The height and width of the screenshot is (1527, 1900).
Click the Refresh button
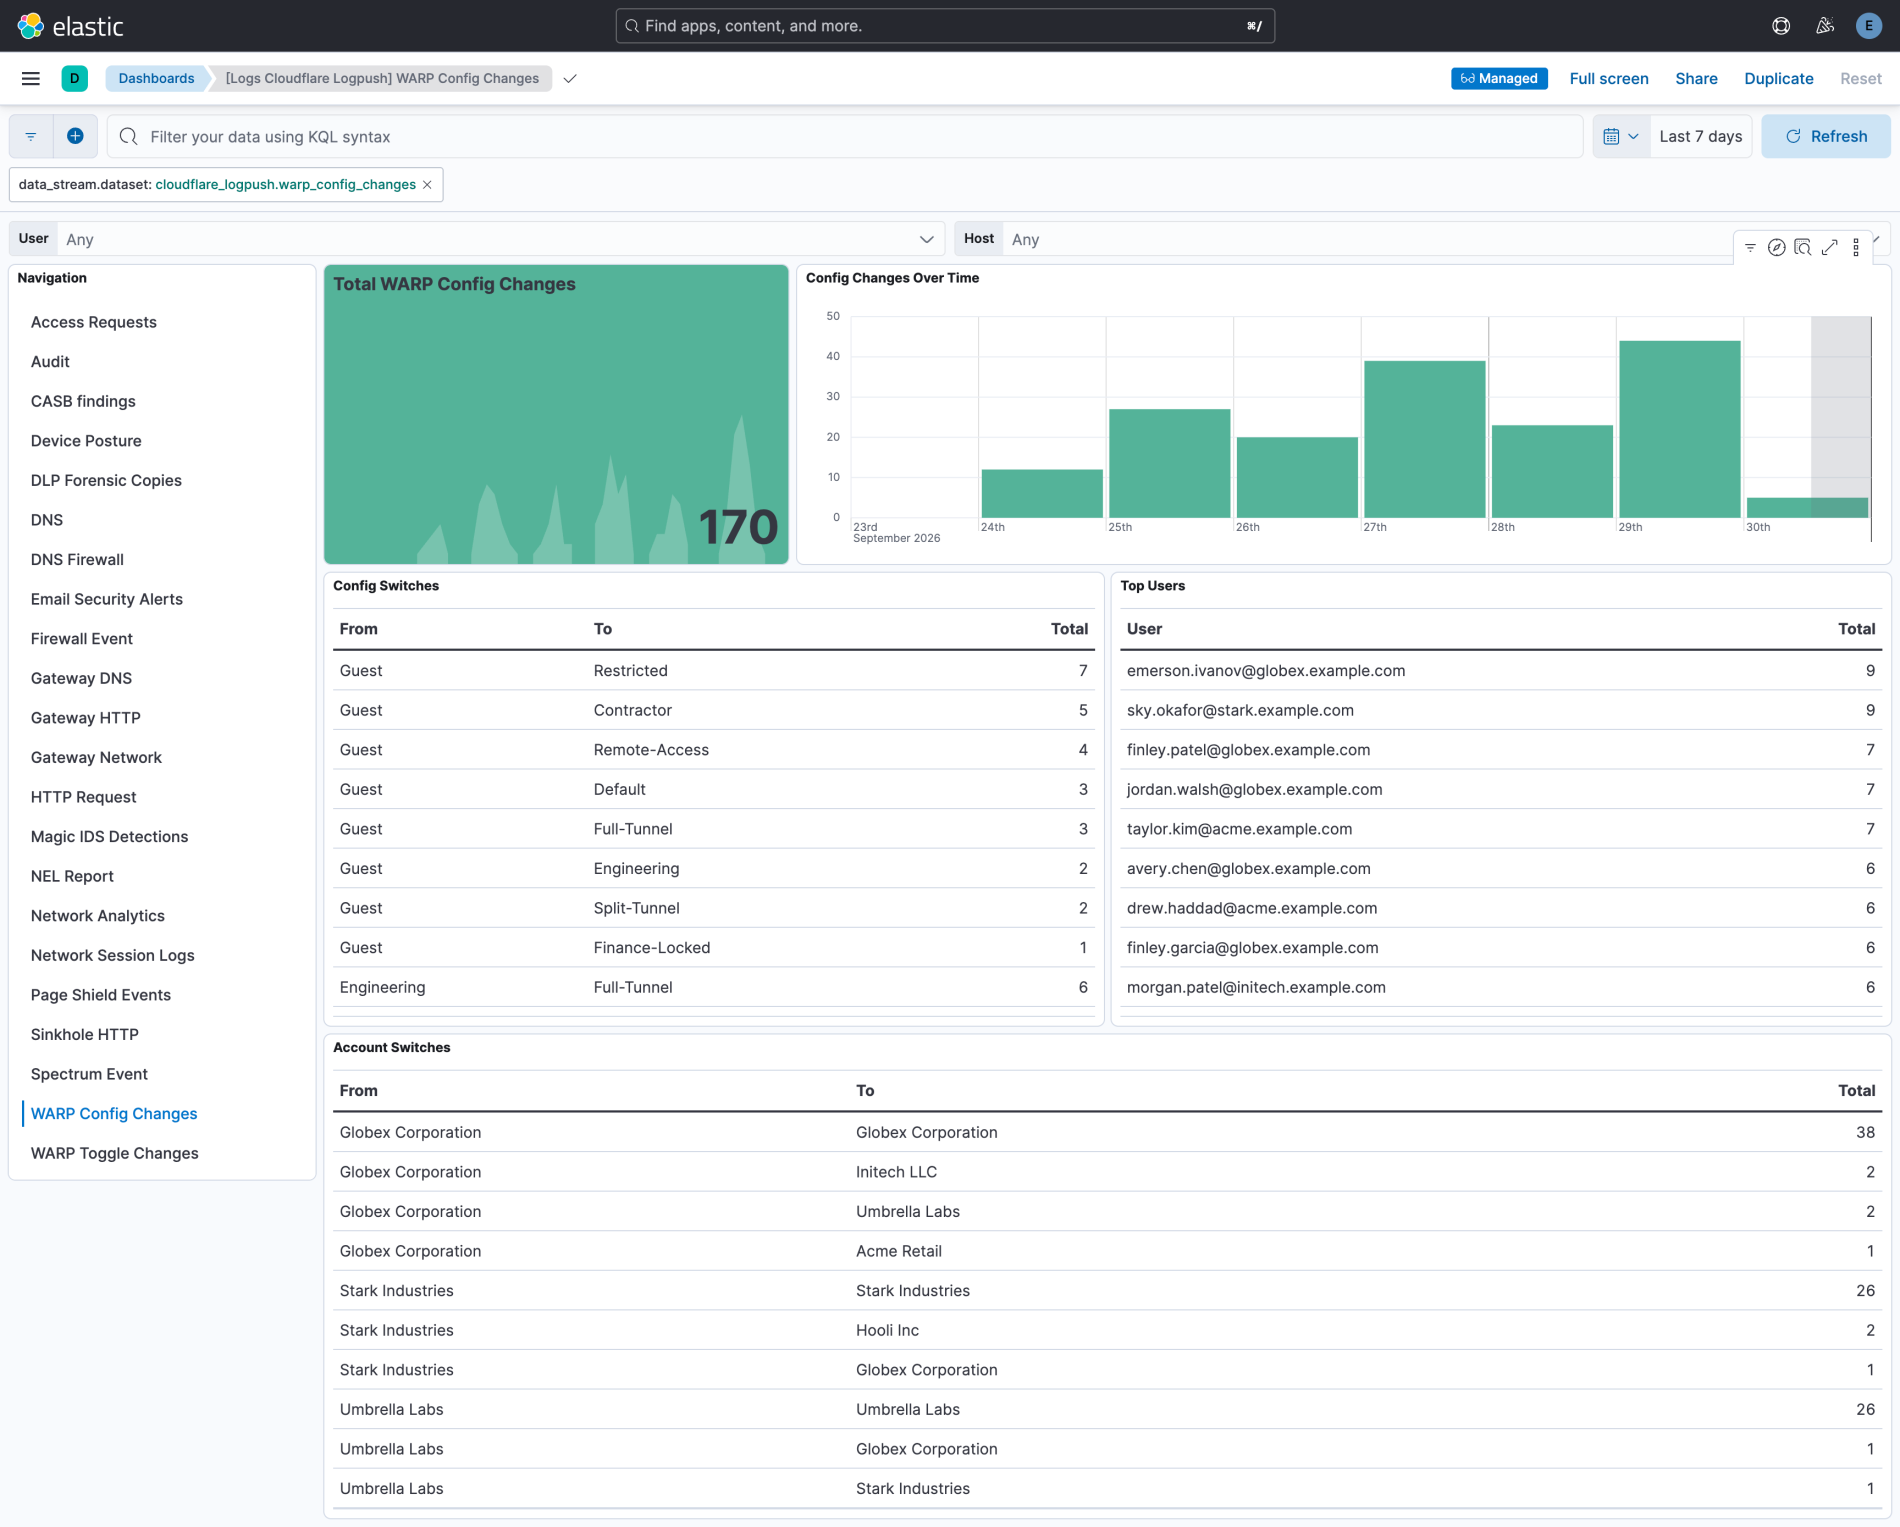(x=1826, y=136)
